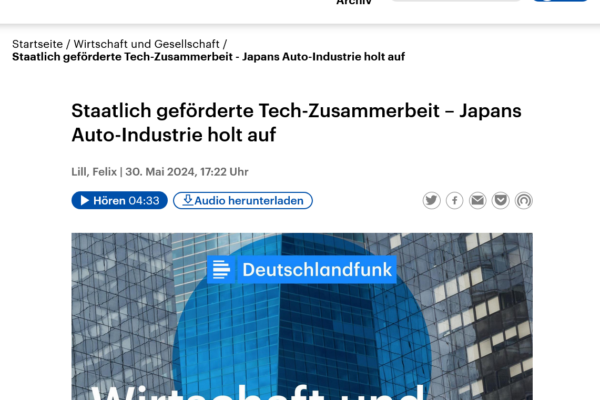Save the article to Pocket
Viewport: 600px width, 400px height.
[x=501, y=201]
